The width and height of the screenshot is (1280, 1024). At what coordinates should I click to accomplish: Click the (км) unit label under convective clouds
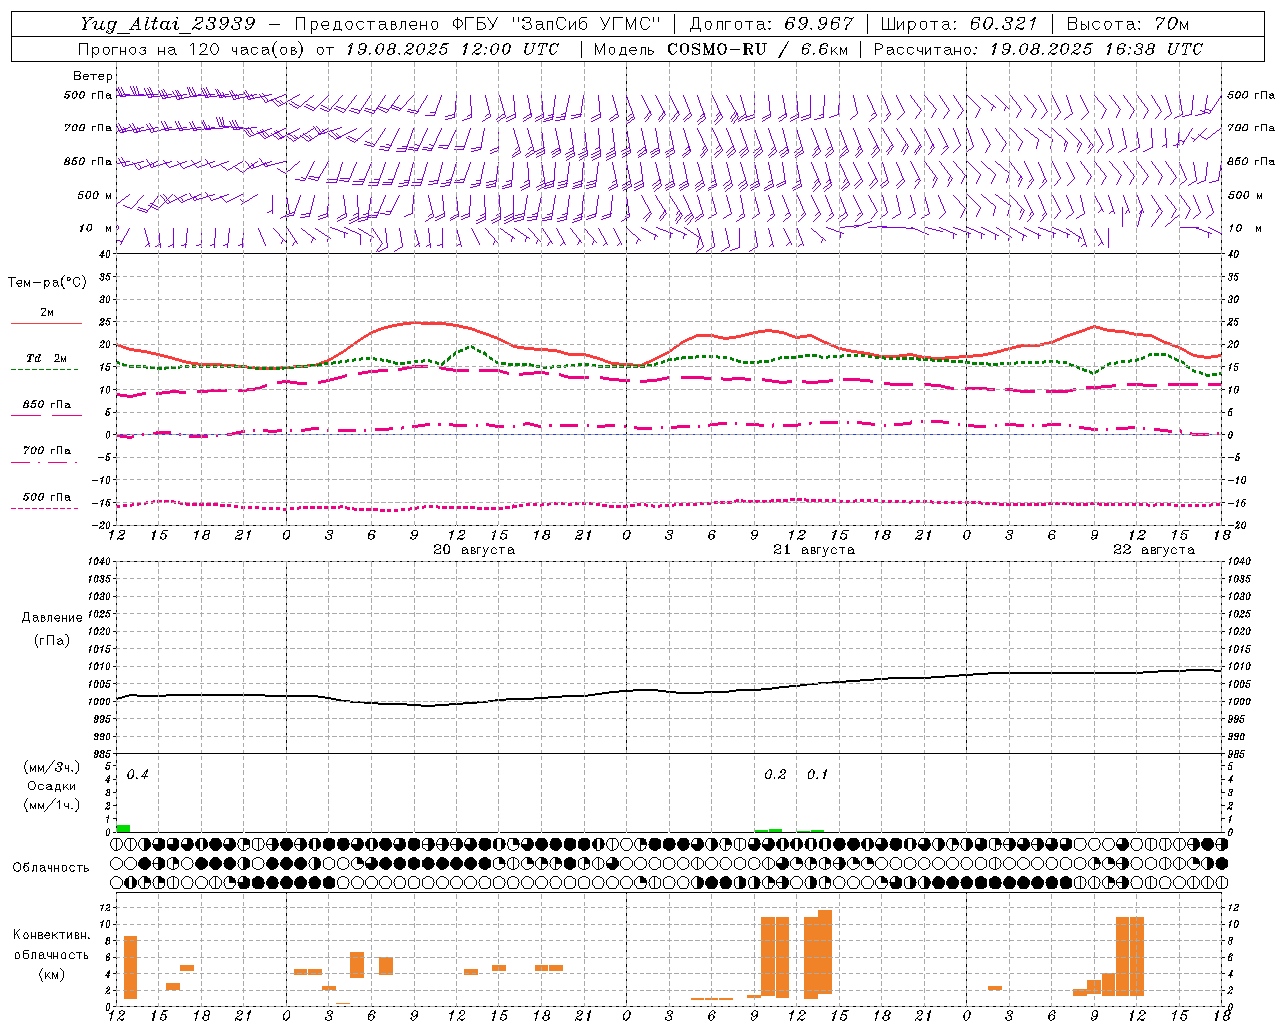51,974
